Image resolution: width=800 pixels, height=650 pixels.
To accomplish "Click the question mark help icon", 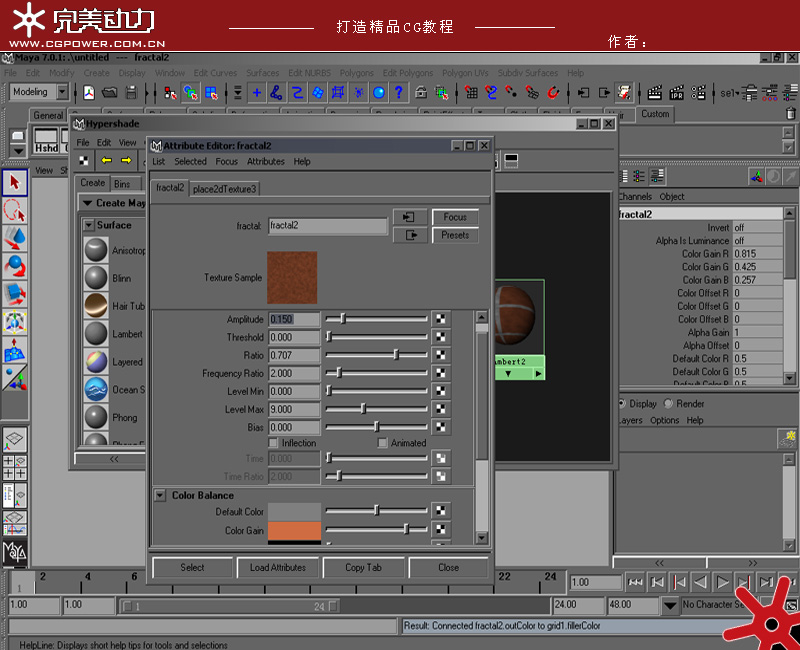I will (x=398, y=92).
